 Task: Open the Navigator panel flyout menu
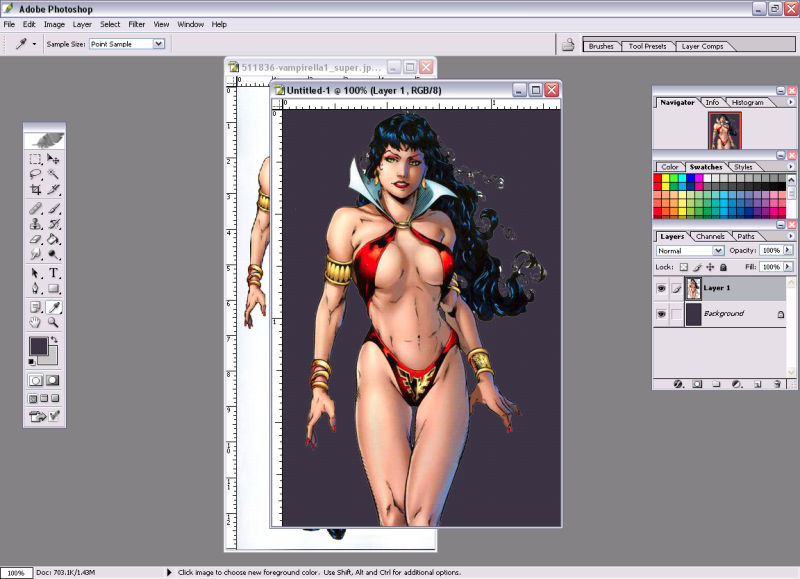(790, 102)
